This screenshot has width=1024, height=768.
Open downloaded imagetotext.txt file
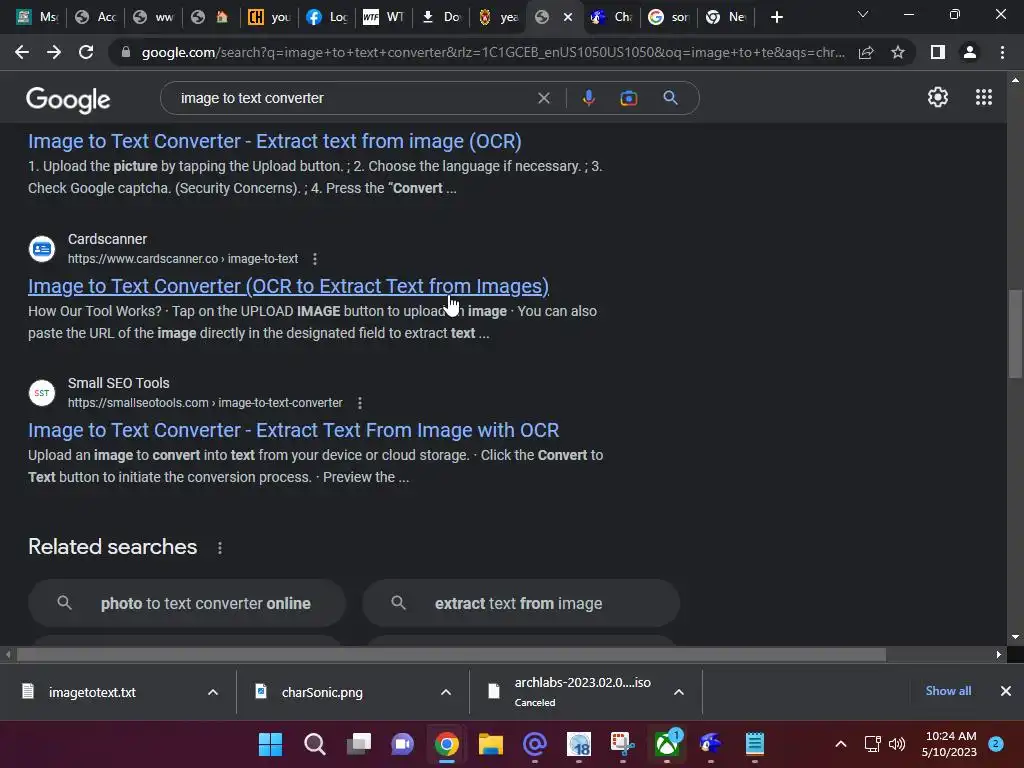tap(92, 692)
